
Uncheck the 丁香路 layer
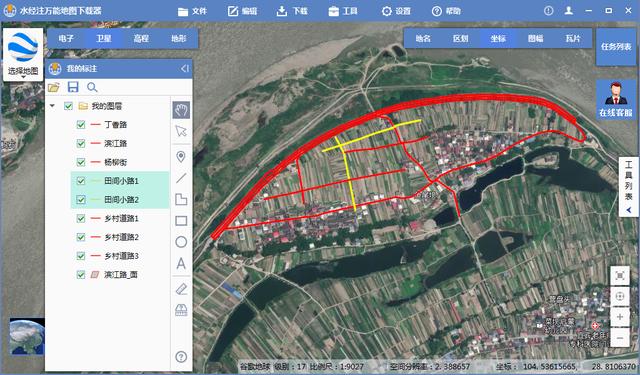[81, 124]
